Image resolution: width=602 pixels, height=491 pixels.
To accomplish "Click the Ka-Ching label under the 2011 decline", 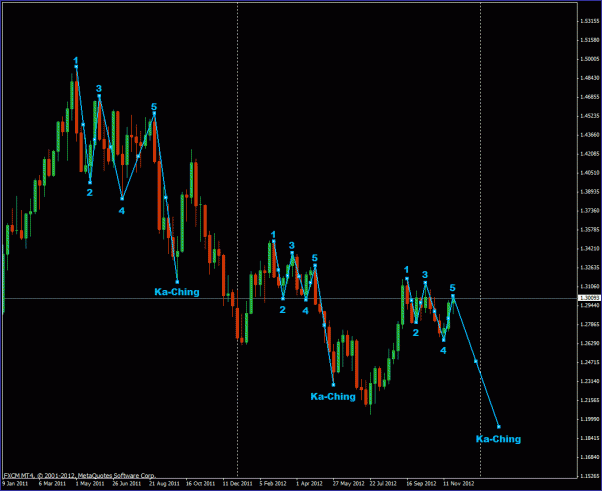I will pyautogui.click(x=177, y=292).
